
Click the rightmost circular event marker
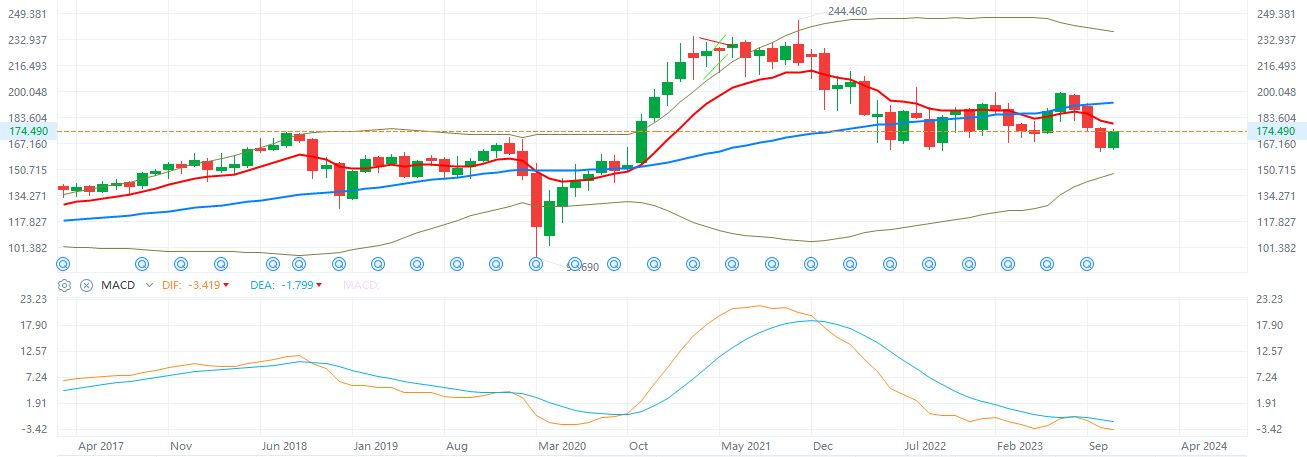pyautogui.click(x=1088, y=264)
